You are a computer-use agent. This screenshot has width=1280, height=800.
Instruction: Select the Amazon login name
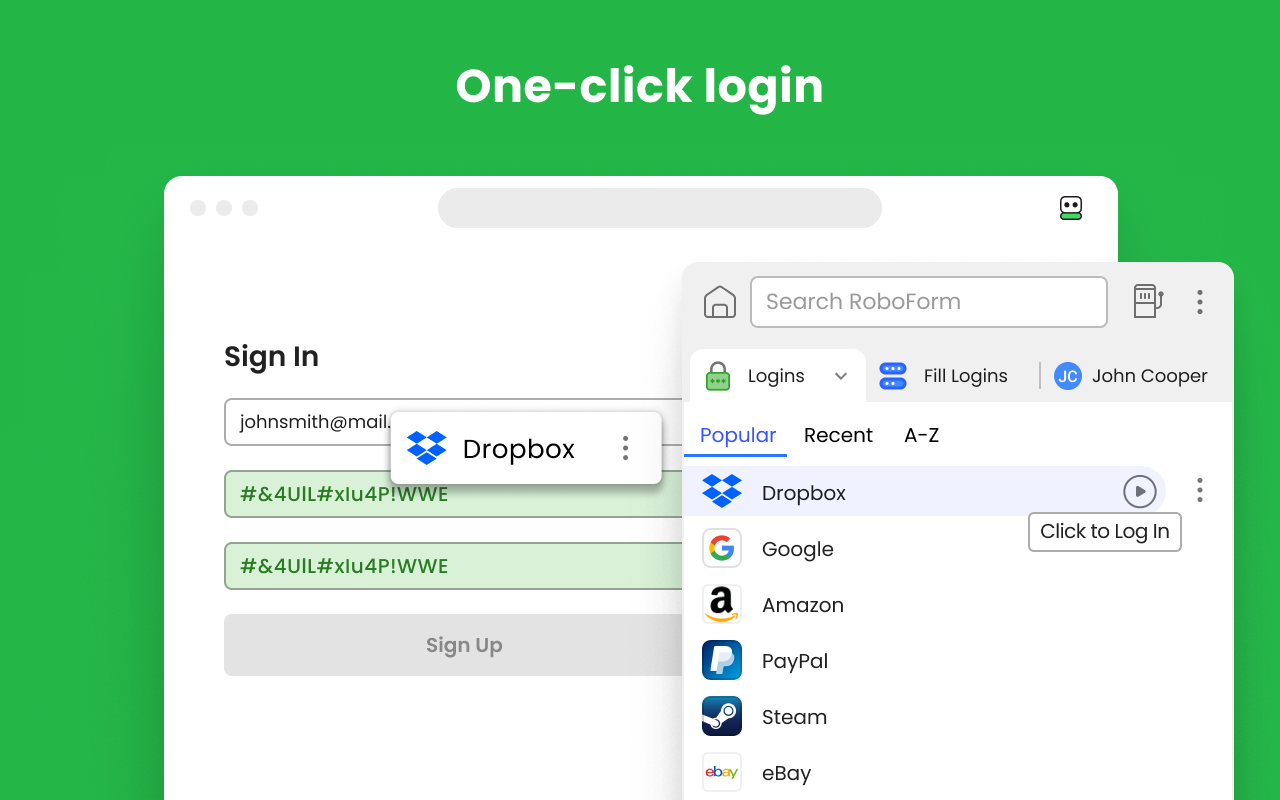point(803,605)
